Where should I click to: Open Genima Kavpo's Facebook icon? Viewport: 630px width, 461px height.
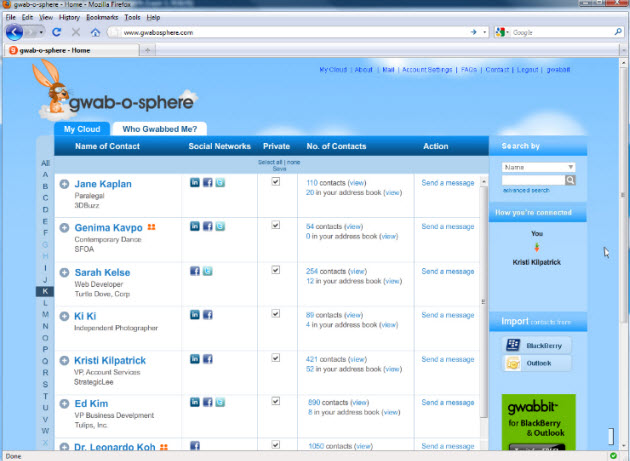pos(207,226)
